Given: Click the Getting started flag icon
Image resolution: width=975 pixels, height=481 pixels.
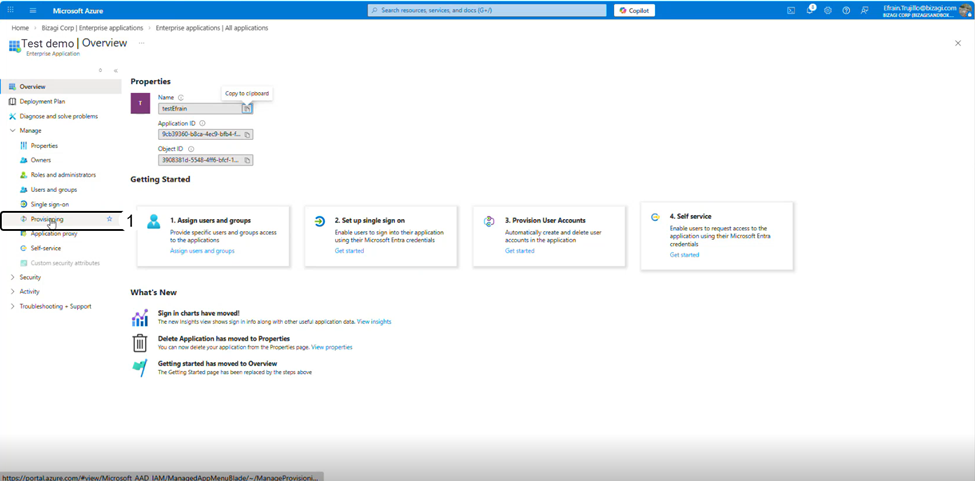Looking at the screenshot, I should click(140, 368).
